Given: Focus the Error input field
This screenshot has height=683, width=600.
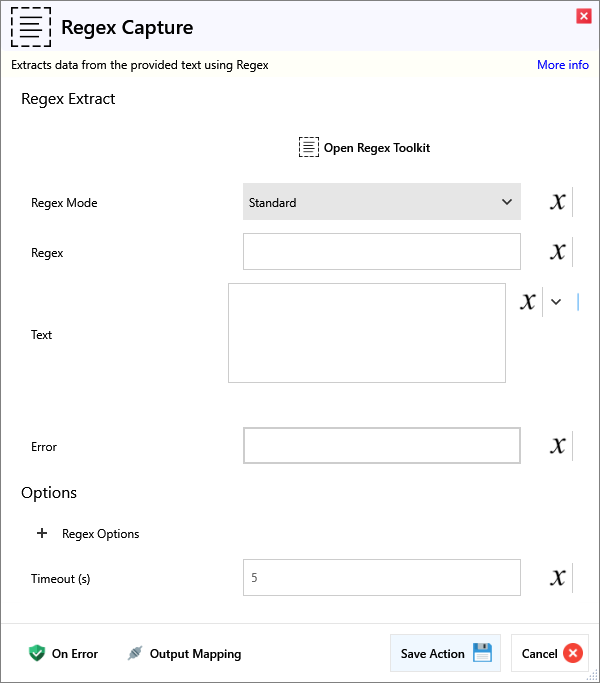Looking at the screenshot, I should point(381,446).
